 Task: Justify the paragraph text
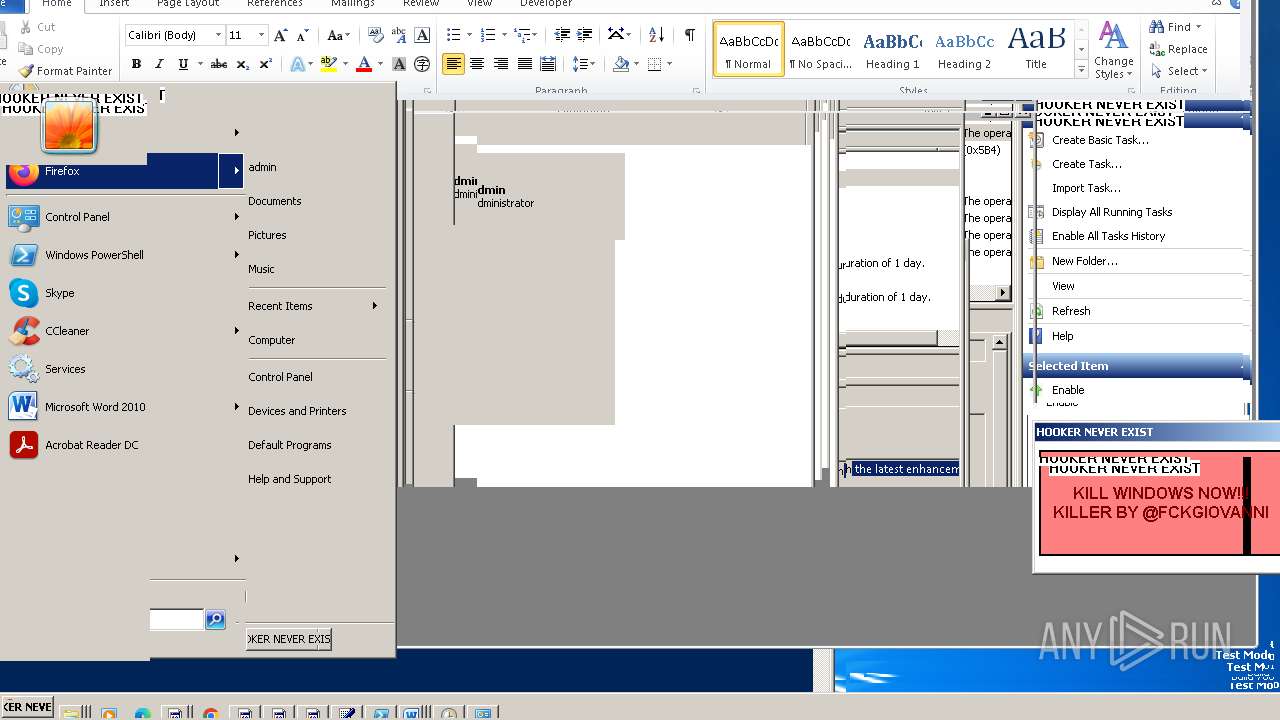(x=524, y=64)
